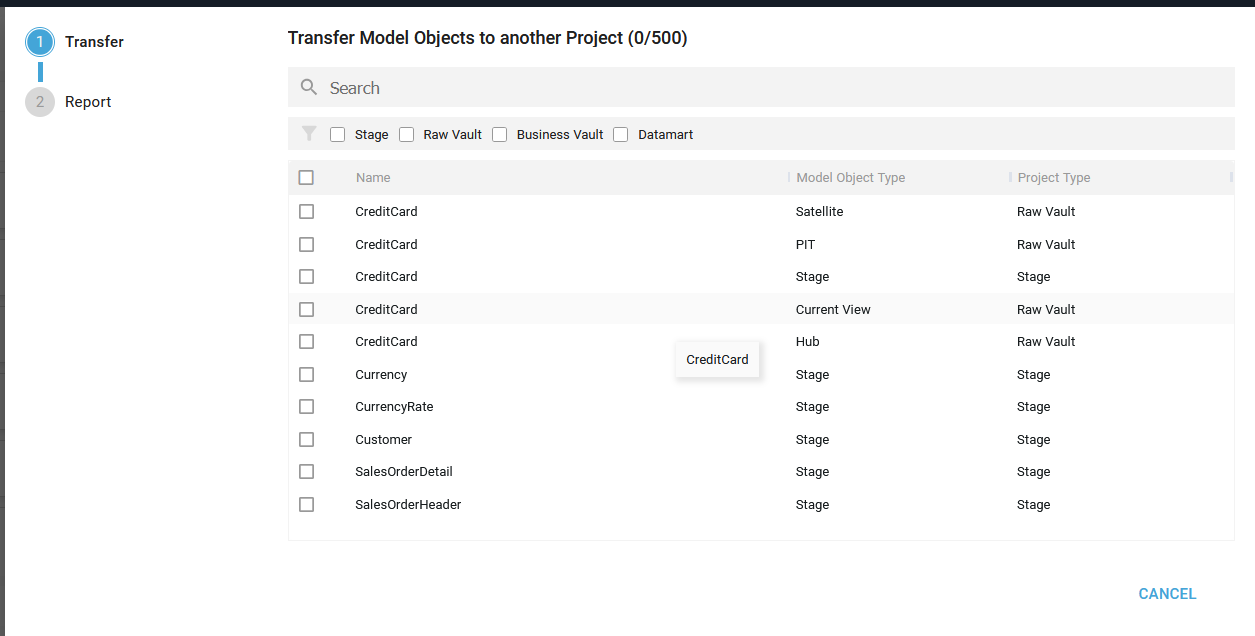Select the CreditCard PIT row checkbox
1255x636 pixels.
306,244
